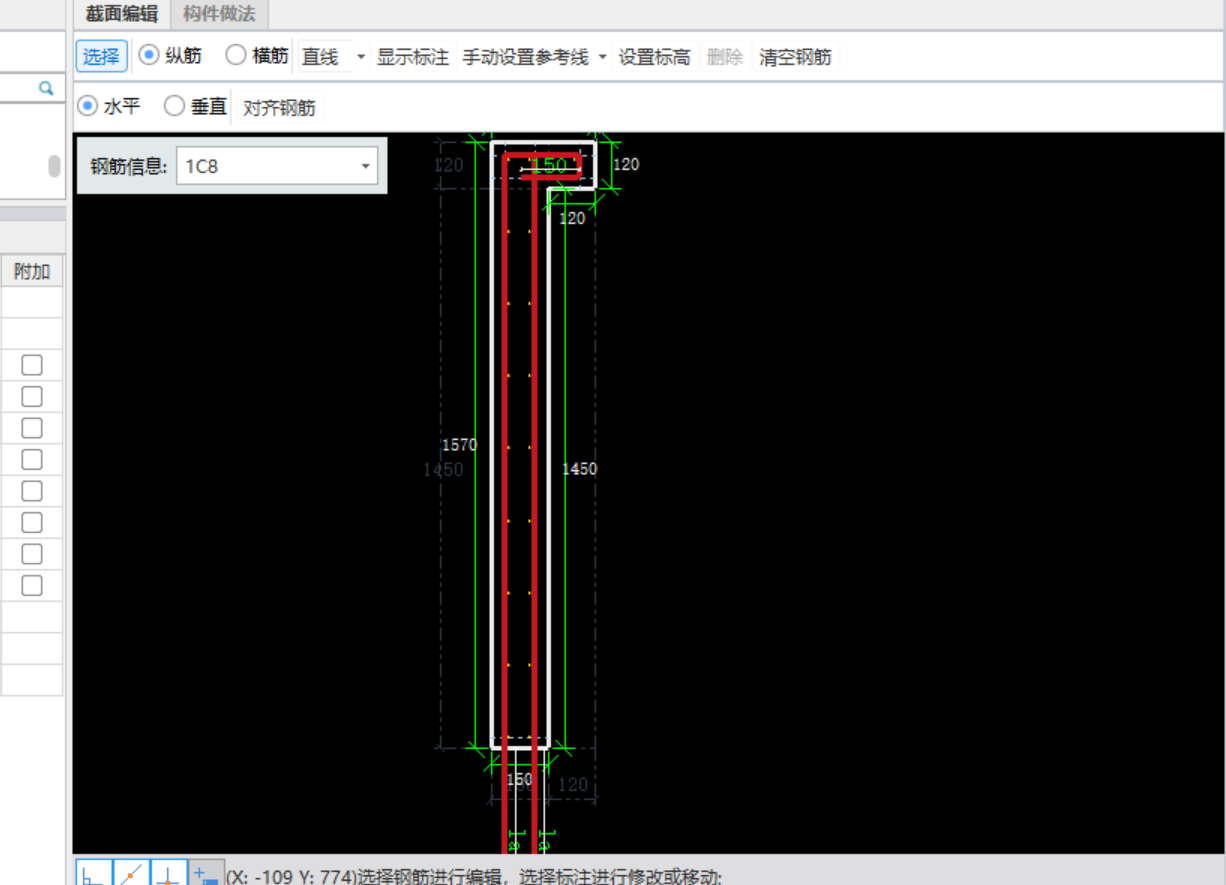Open the 钢筋信息 combo box arrow
This screenshot has height=885, width=1226.
365,167
